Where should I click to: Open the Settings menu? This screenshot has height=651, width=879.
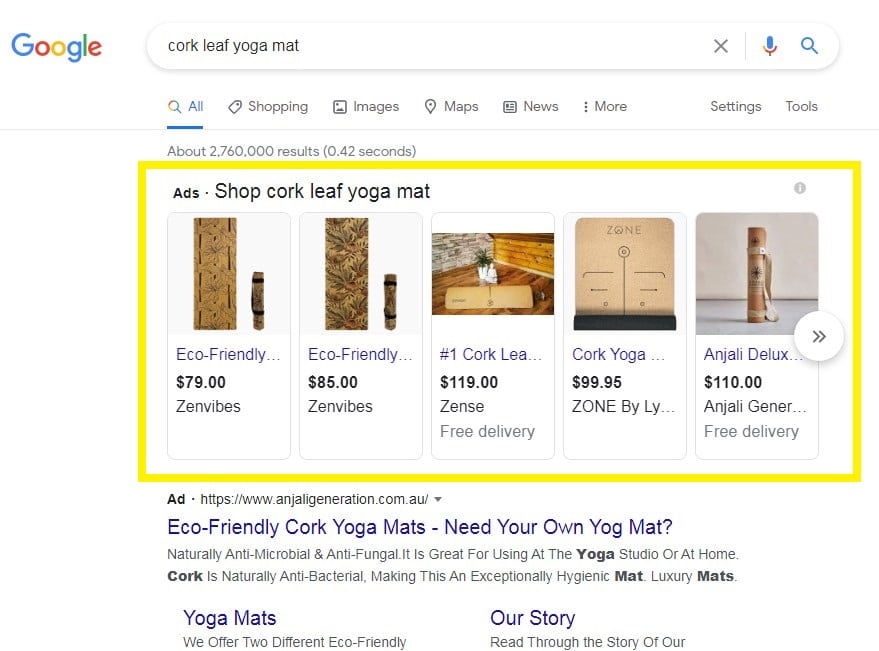[735, 106]
